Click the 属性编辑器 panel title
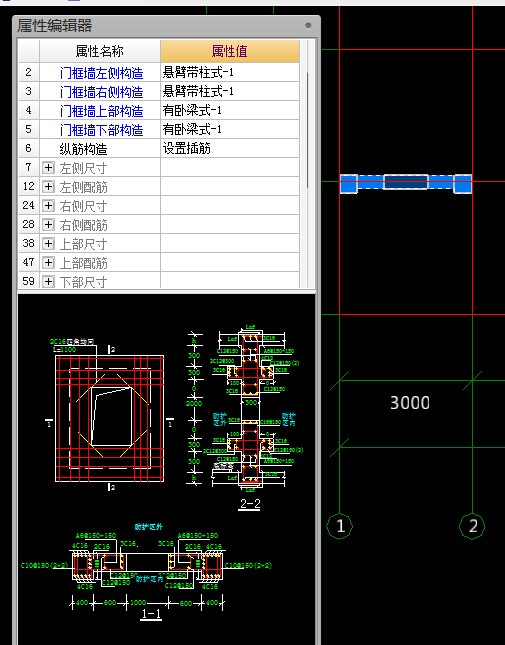This screenshot has width=505, height=645. tap(54, 26)
